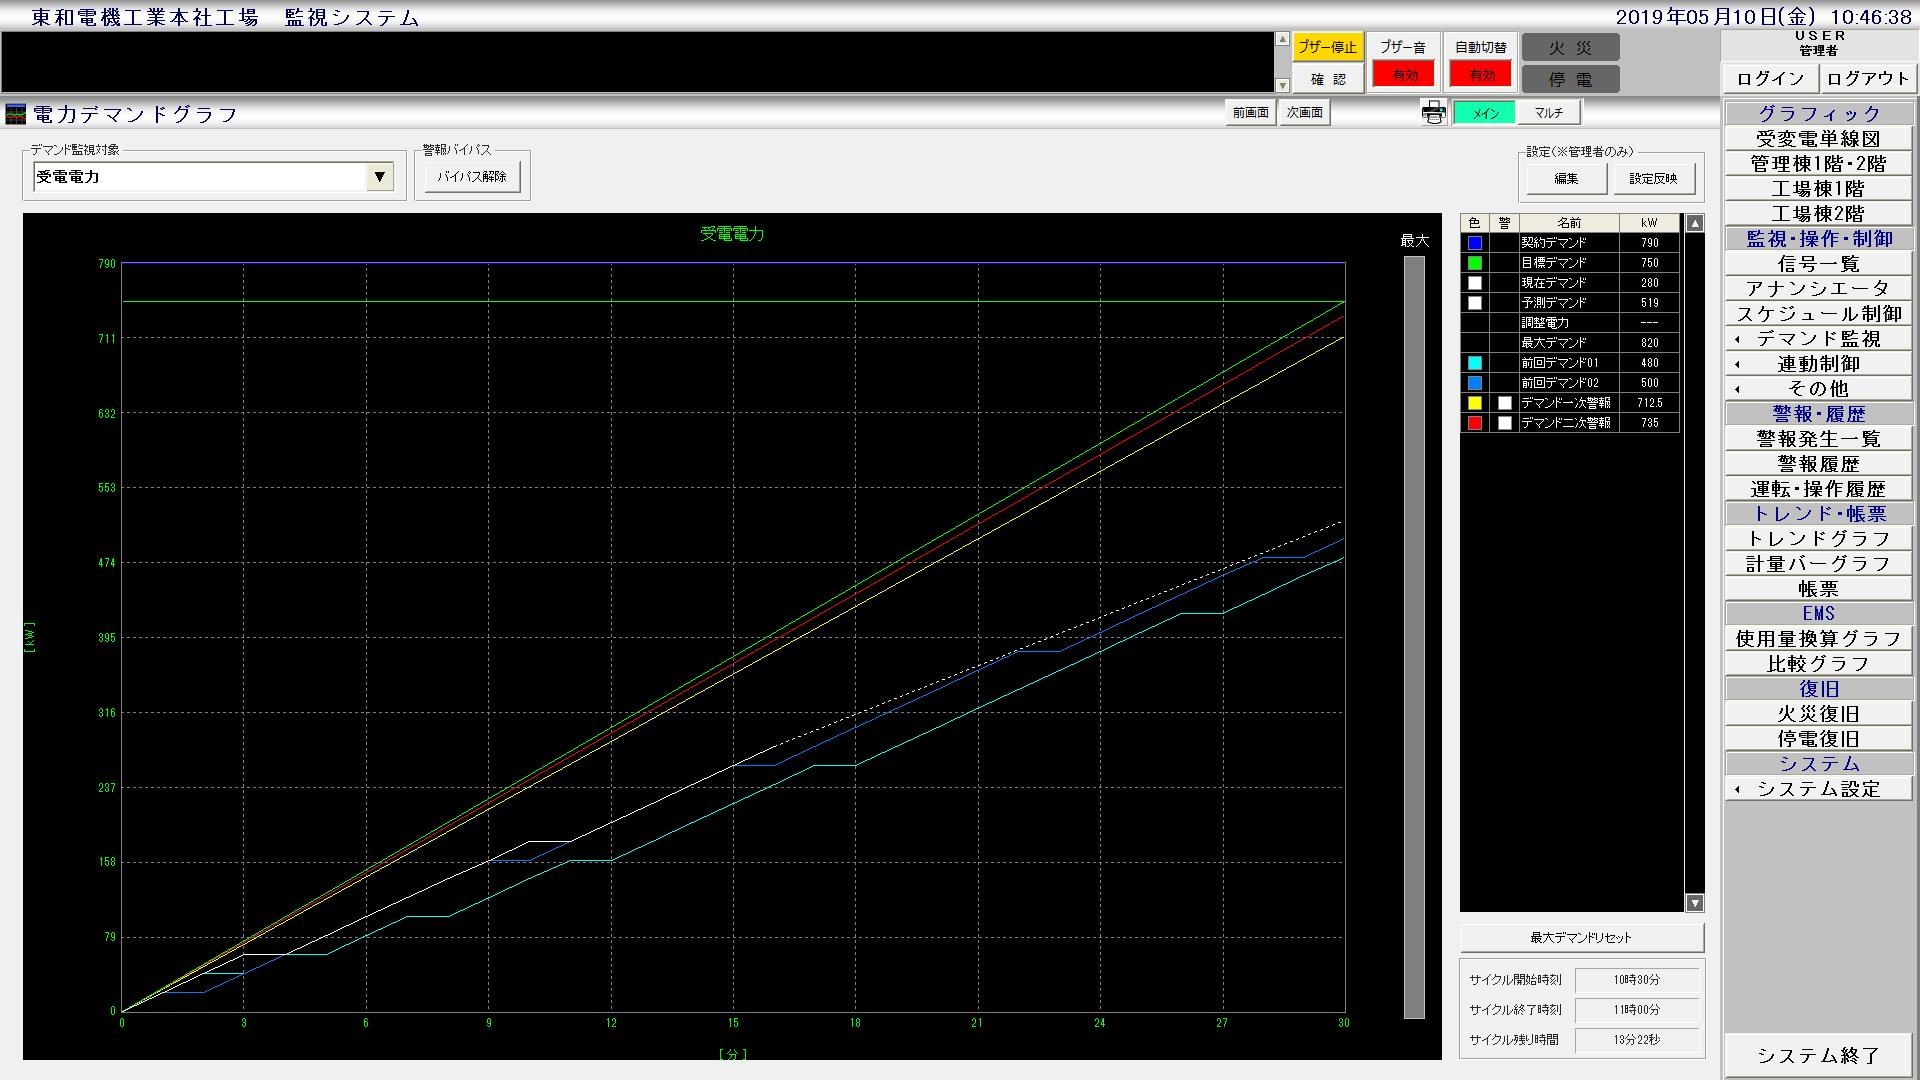Click yellow swatch for デマンド一次警報
The height and width of the screenshot is (1080, 1920).
tap(1474, 403)
